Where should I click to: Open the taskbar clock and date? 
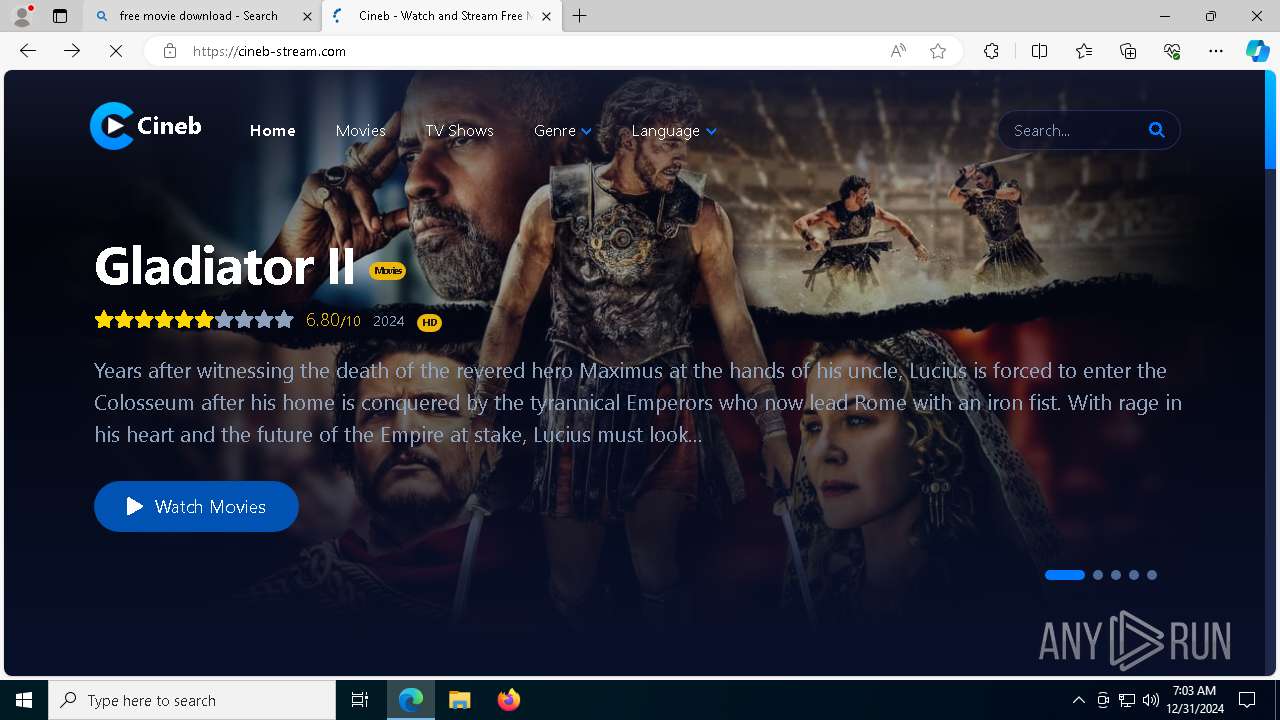(x=1197, y=700)
